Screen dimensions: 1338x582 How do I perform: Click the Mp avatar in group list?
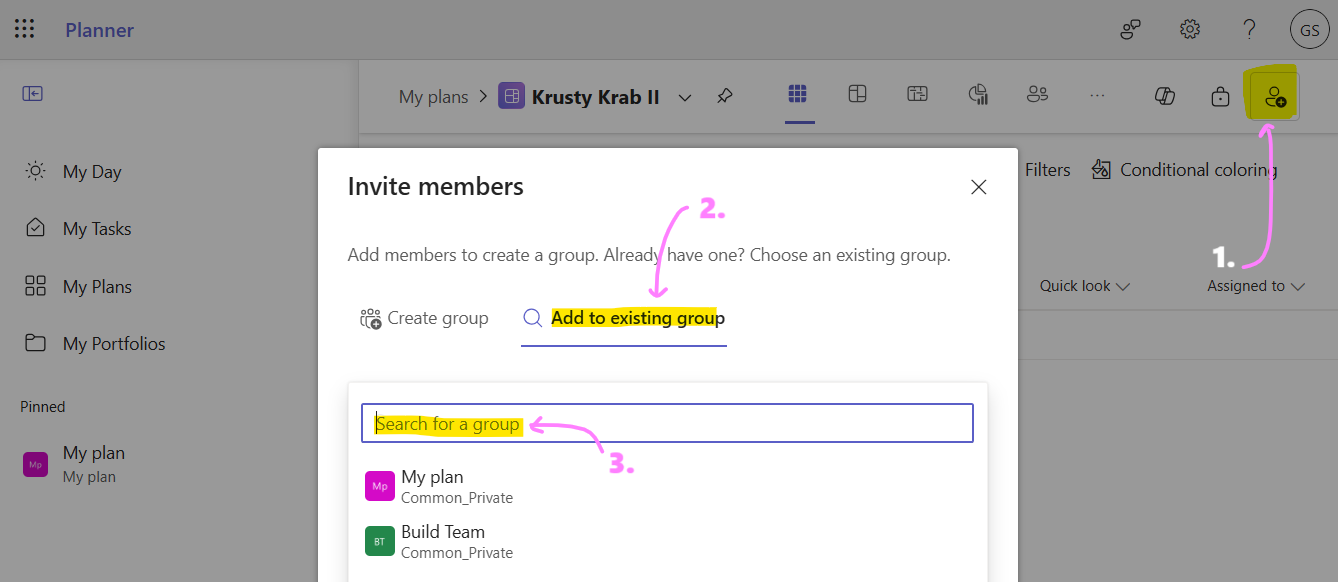pyautogui.click(x=380, y=486)
